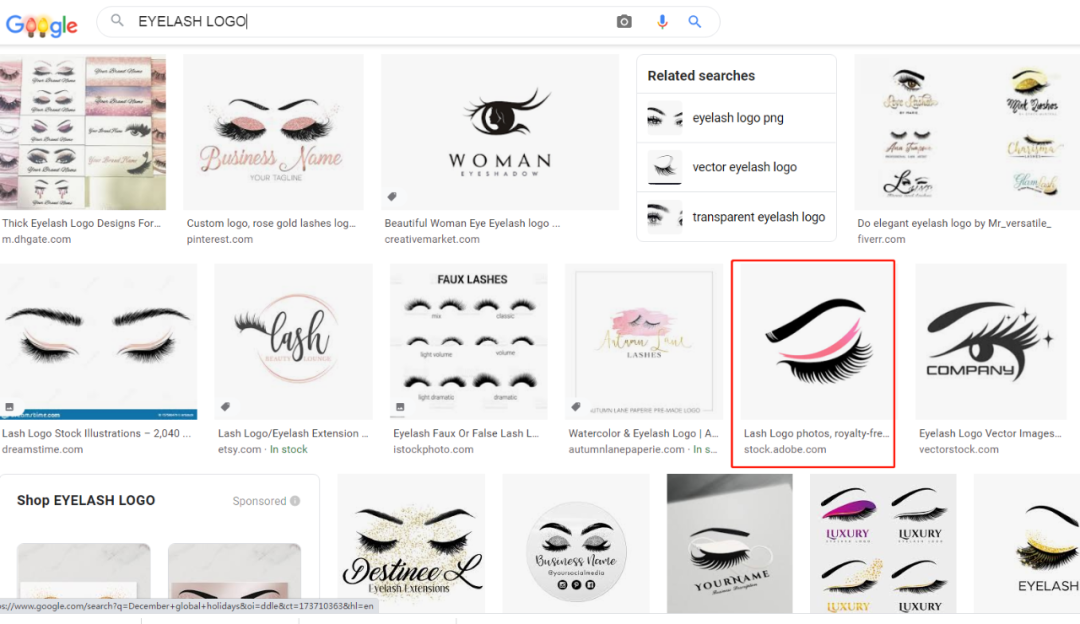Click 'Lash Logo photos, royalty-fre...' caption
The image size is (1080, 624).
click(x=816, y=433)
